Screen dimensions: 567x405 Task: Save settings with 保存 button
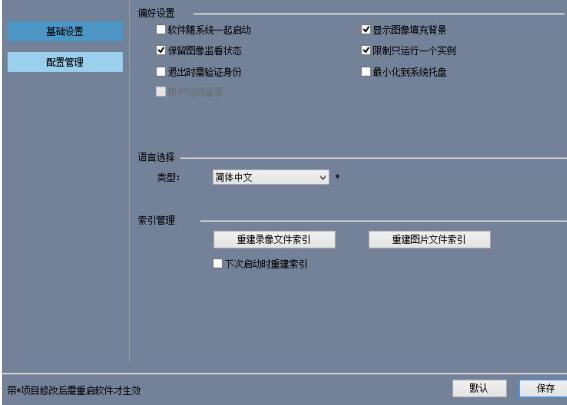[544, 388]
